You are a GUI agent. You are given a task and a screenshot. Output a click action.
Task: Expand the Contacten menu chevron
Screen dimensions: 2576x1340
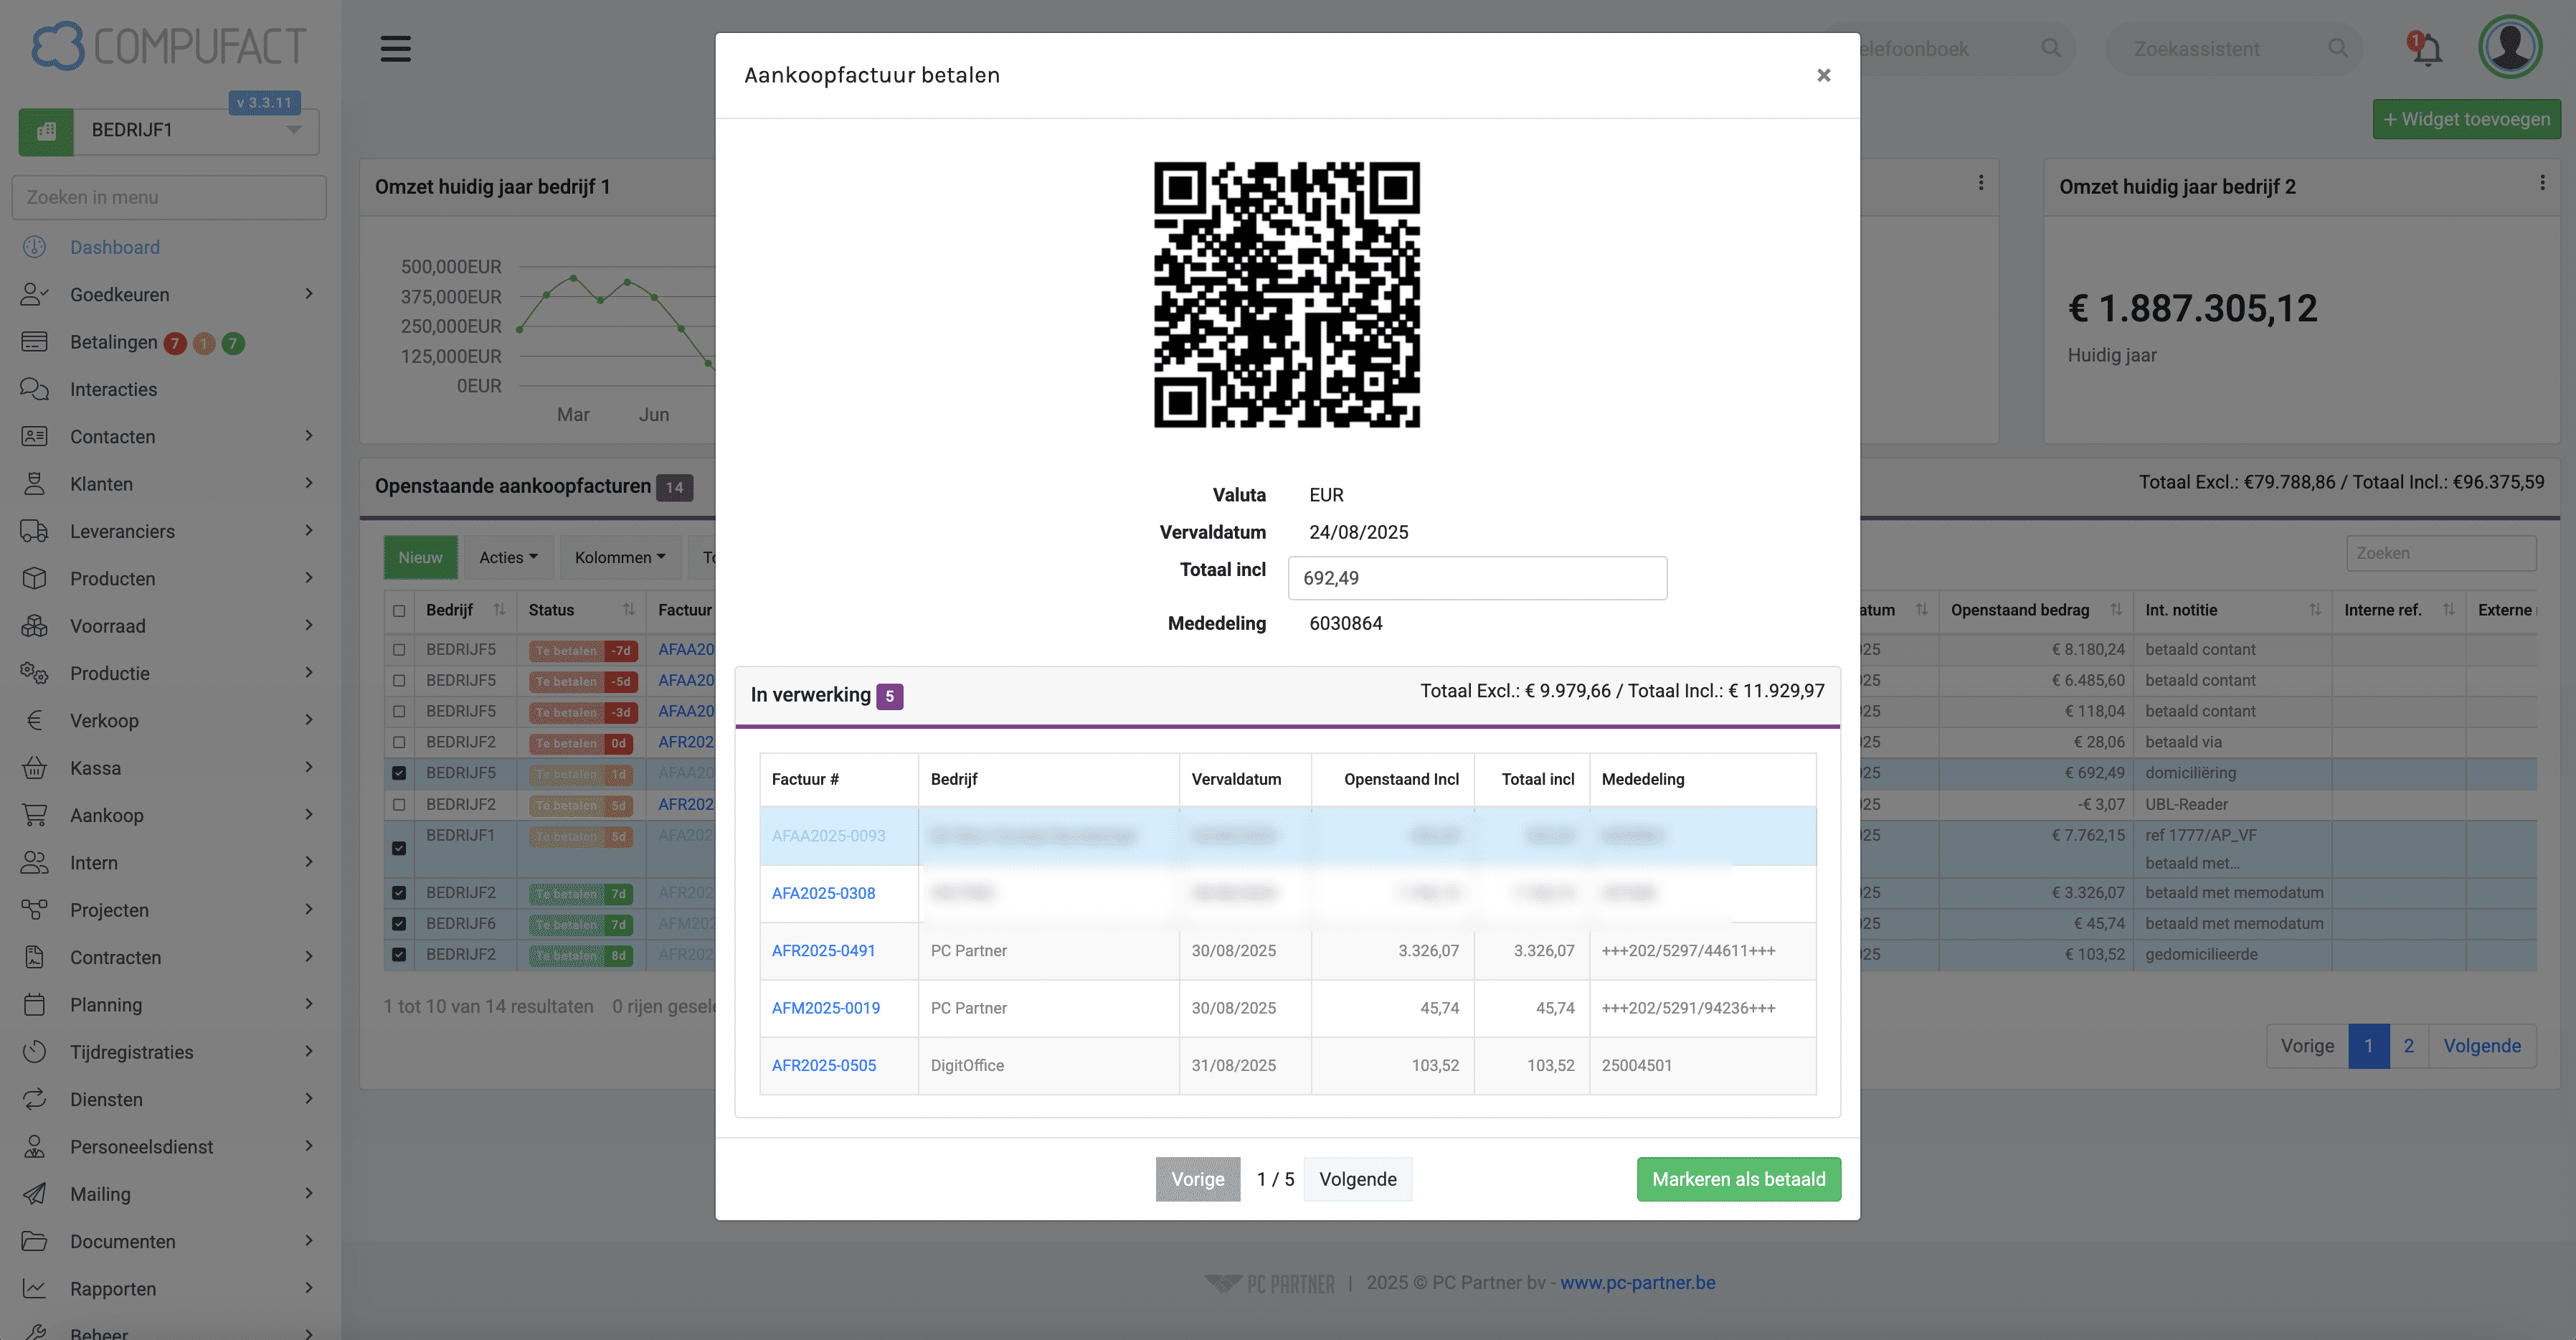pyautogui.click(x=309, y=436)
